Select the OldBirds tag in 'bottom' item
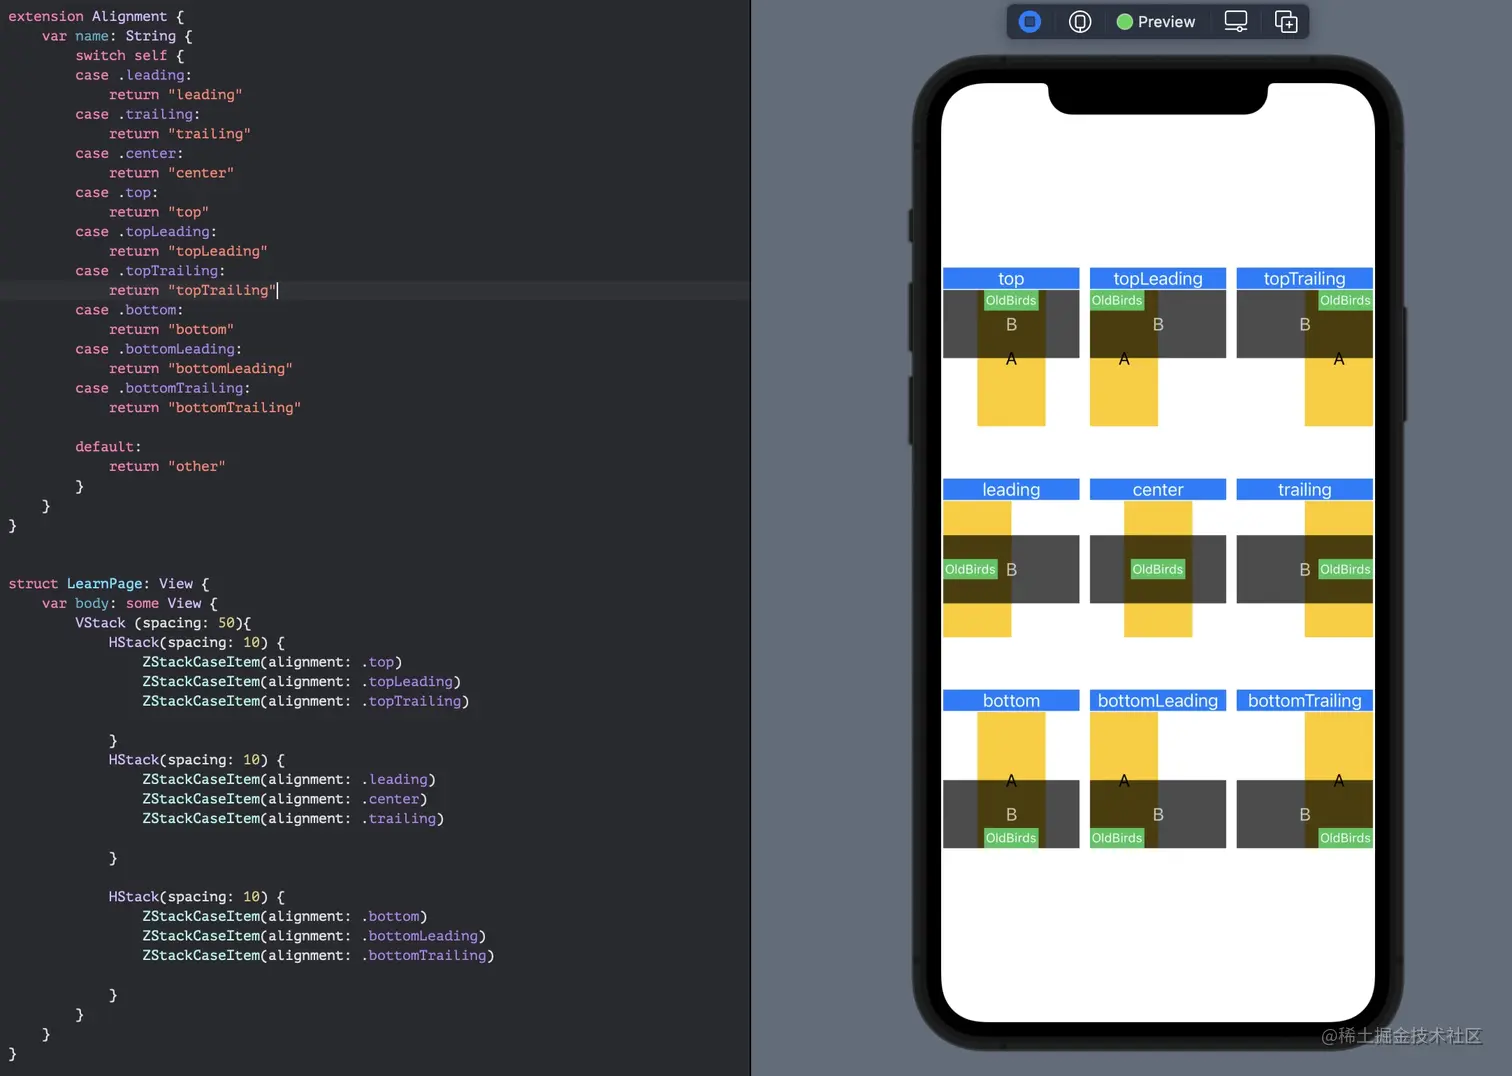 [x=1011, y=838]
